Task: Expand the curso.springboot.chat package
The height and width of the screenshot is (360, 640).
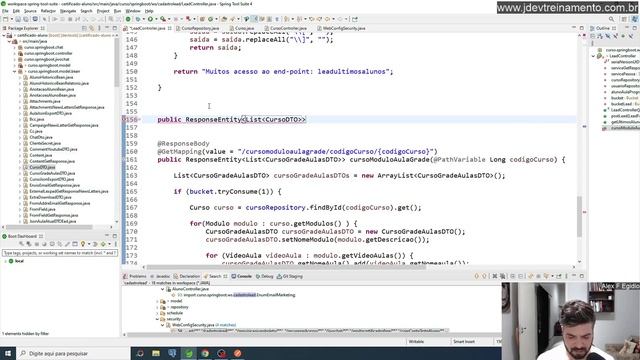Action: point(15,47)
